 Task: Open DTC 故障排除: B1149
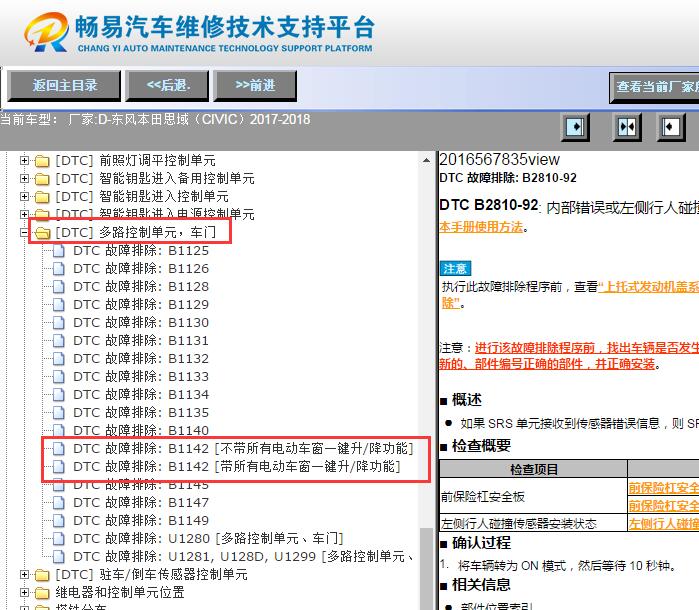coord(141,520)
